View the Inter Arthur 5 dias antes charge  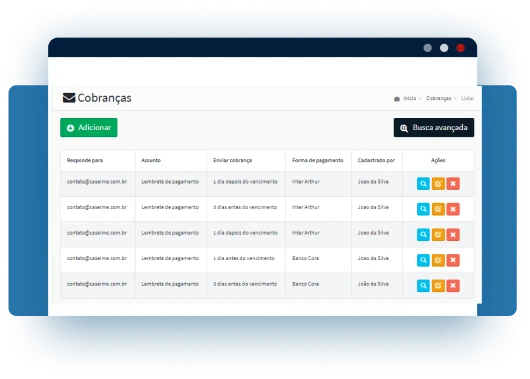423,209
